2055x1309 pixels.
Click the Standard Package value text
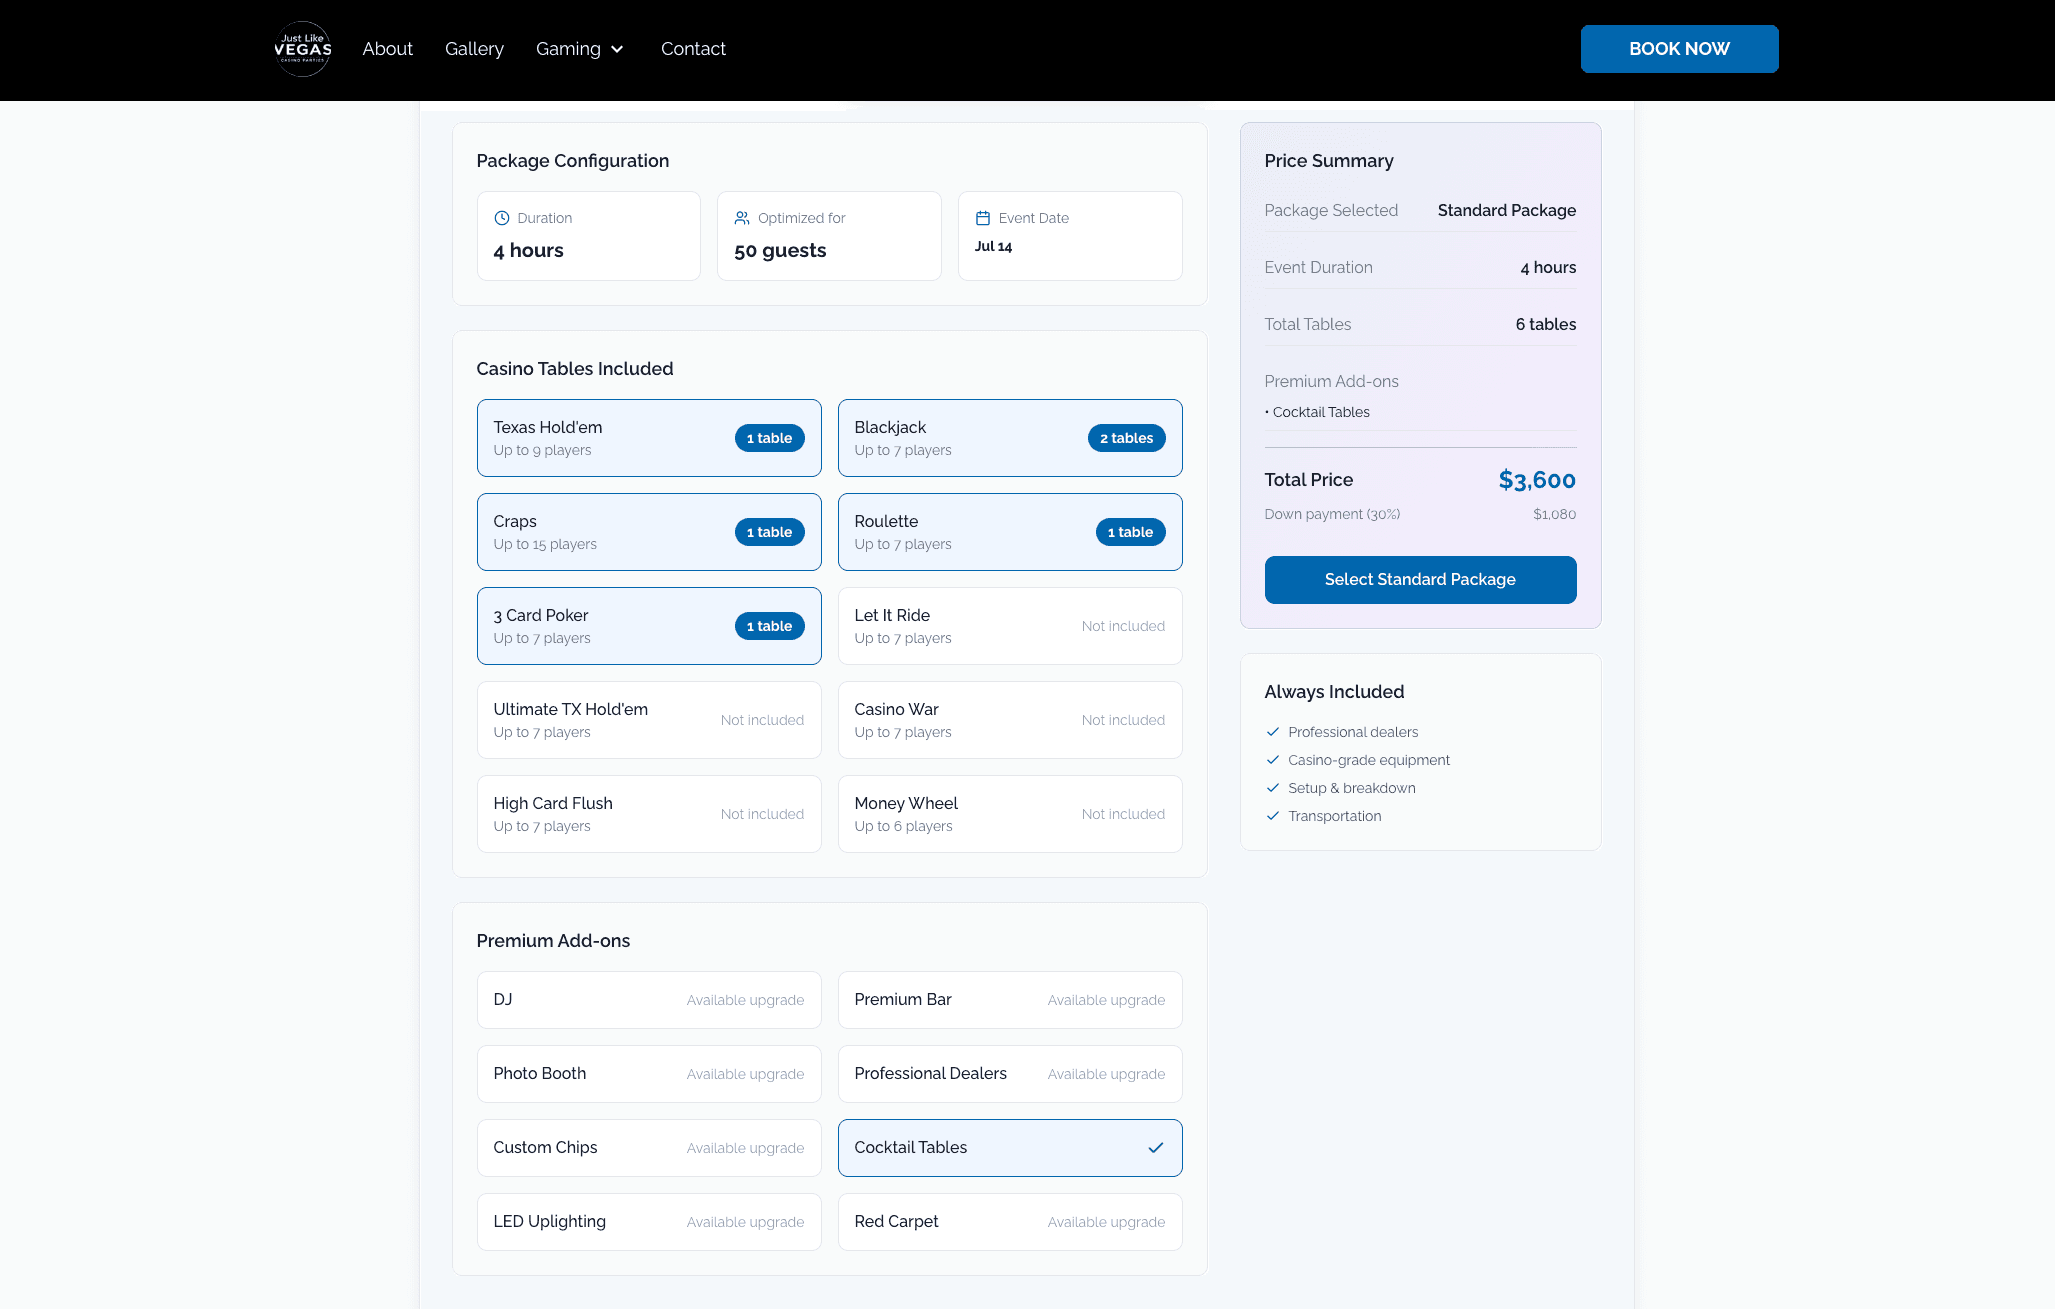tap(1507, 210)
